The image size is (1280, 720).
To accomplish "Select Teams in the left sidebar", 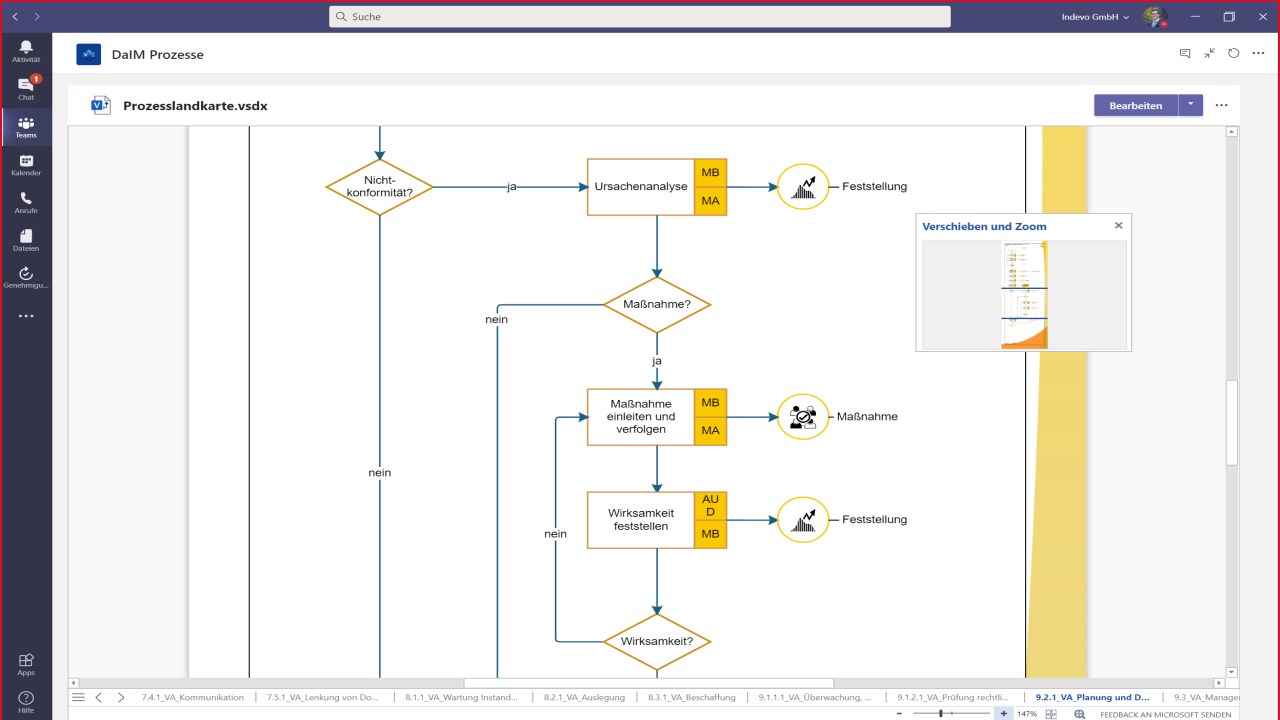I will (x=26, y=127).
